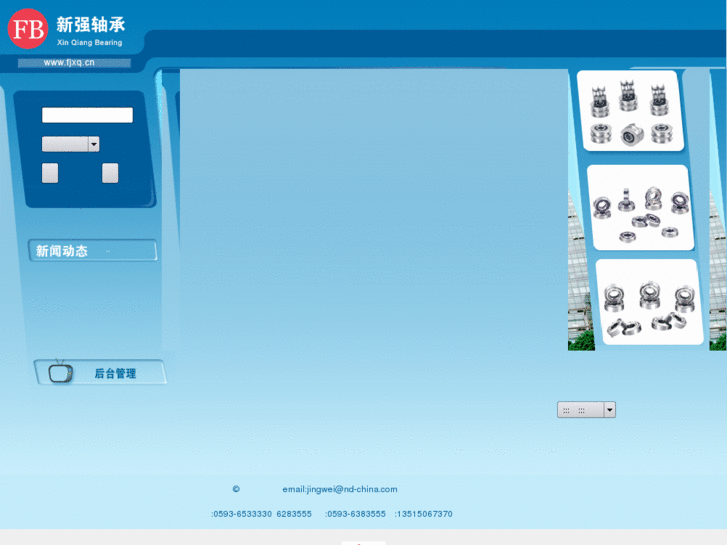Click the copyright © symbol in footer

coord(236,489)
